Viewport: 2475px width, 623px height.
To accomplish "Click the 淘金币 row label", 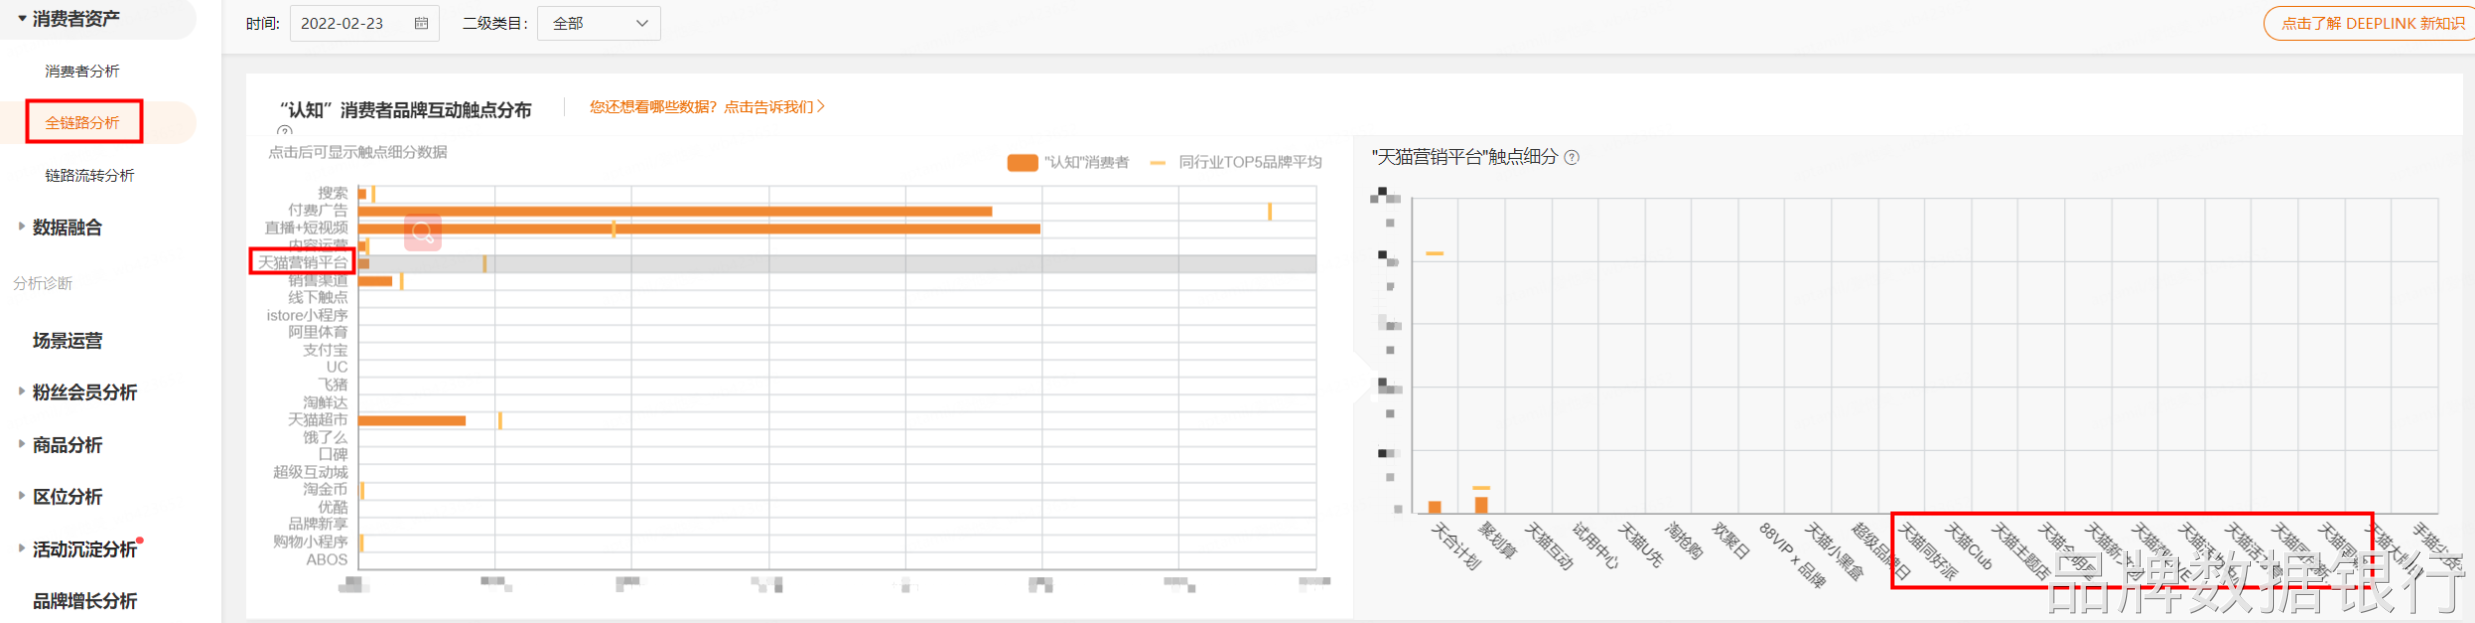I will (325, 489).
